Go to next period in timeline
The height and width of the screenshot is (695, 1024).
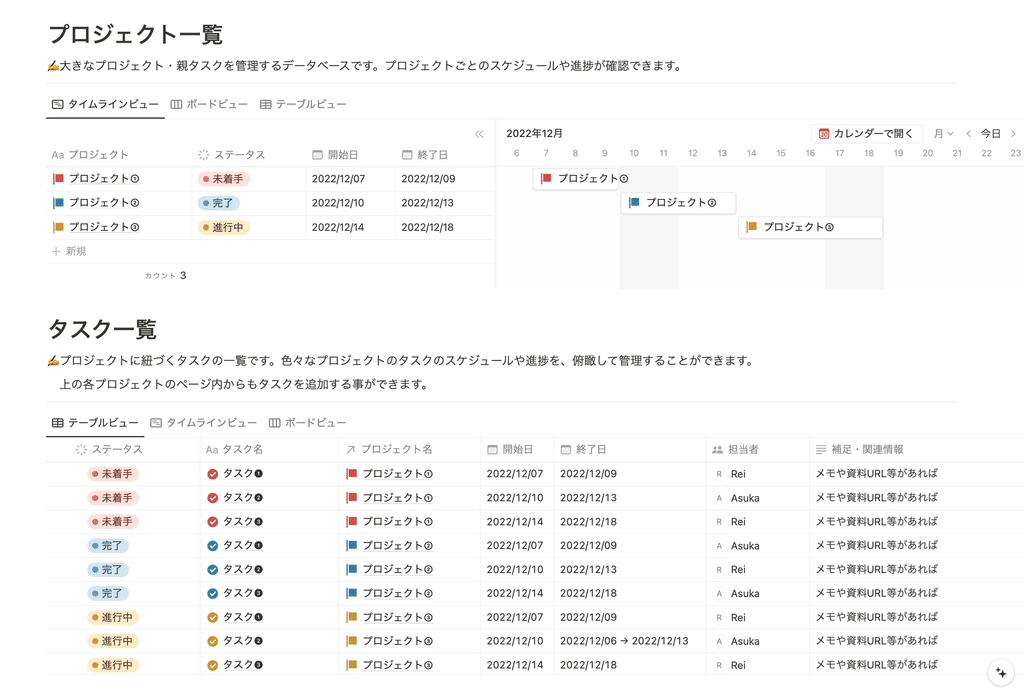pyautogui.click(x=1014, y=134)
